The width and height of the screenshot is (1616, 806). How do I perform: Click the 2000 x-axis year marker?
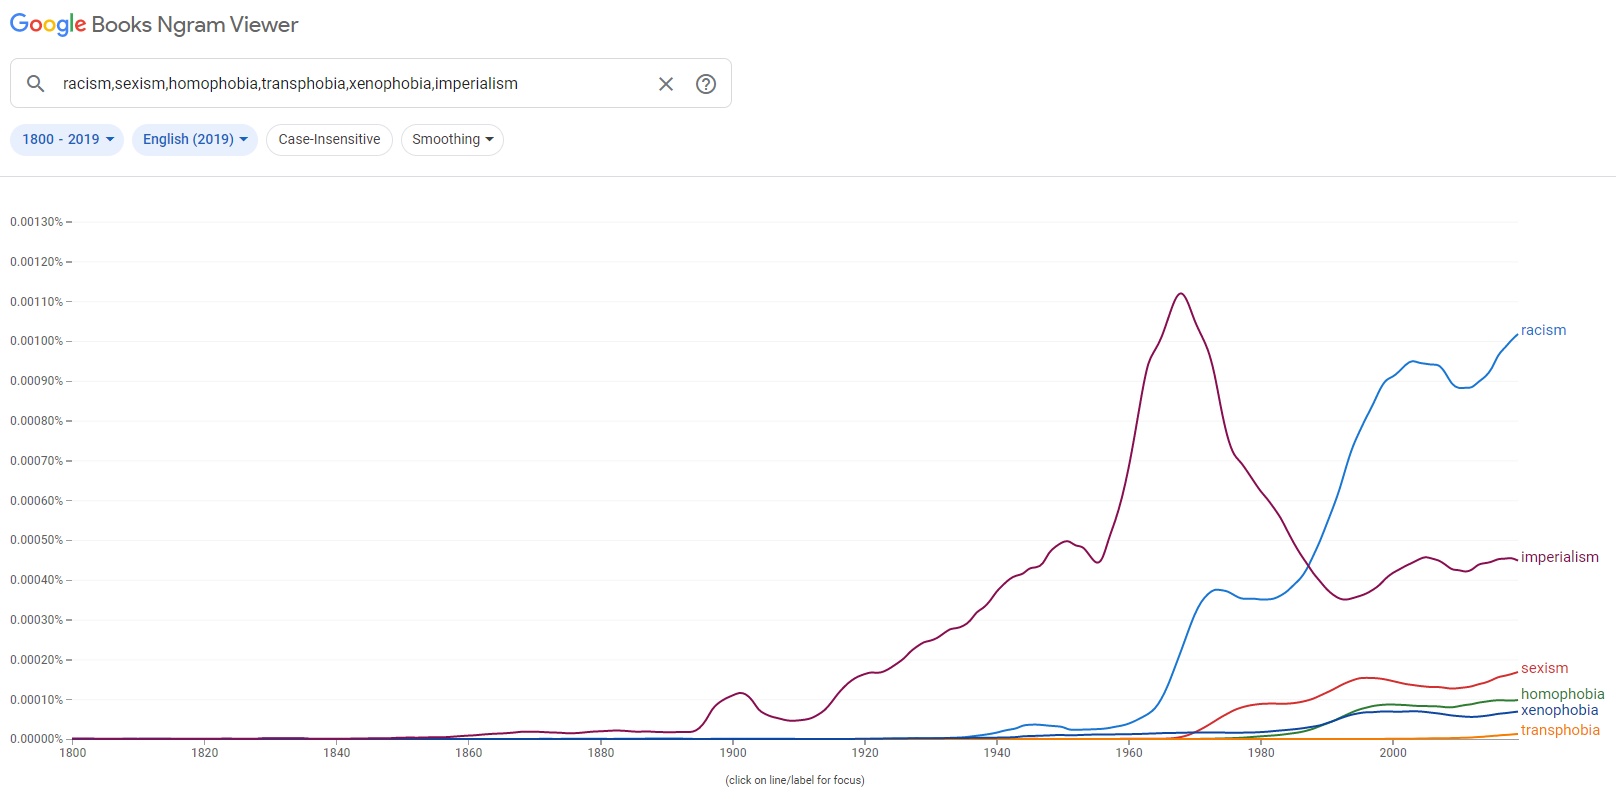click(1393, 753)
